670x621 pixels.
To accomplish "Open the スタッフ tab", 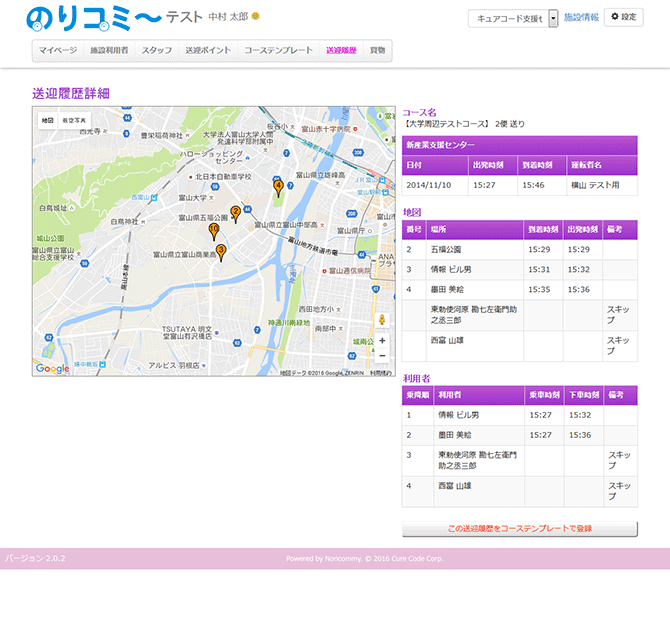I will coord(157,50).
